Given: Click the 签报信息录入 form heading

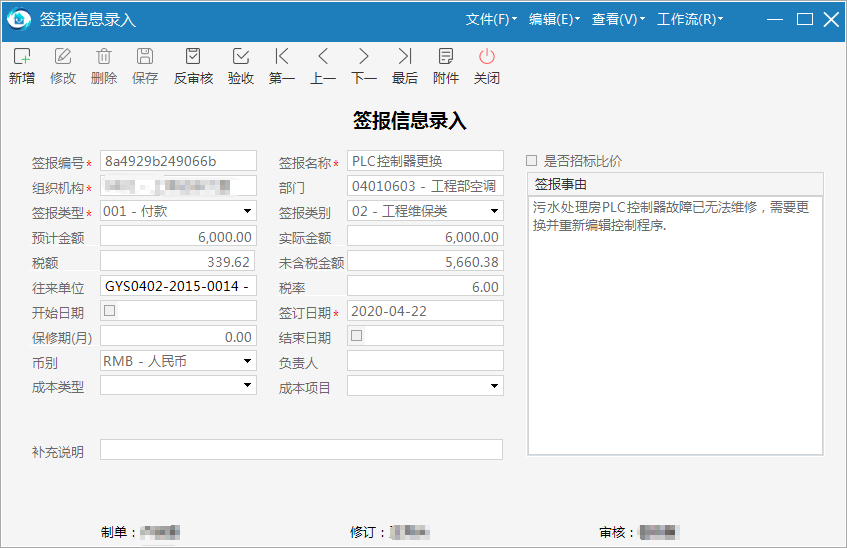Looking at the screenshot, I should point(409,120).
